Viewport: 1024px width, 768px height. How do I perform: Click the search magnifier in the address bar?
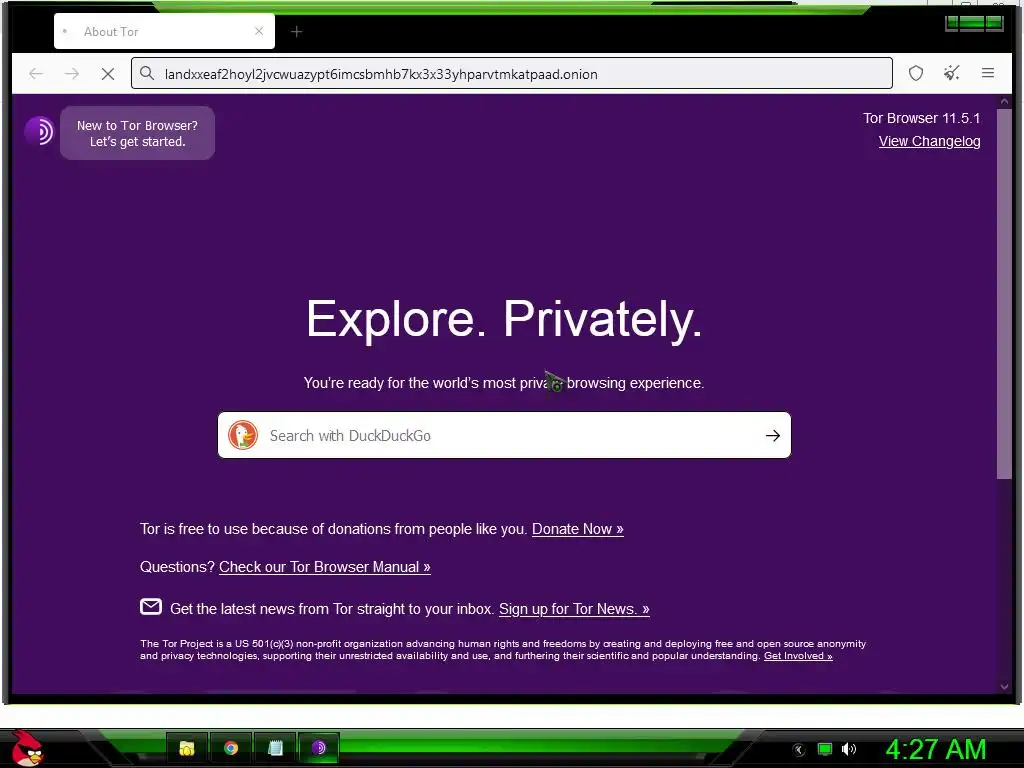148,73
